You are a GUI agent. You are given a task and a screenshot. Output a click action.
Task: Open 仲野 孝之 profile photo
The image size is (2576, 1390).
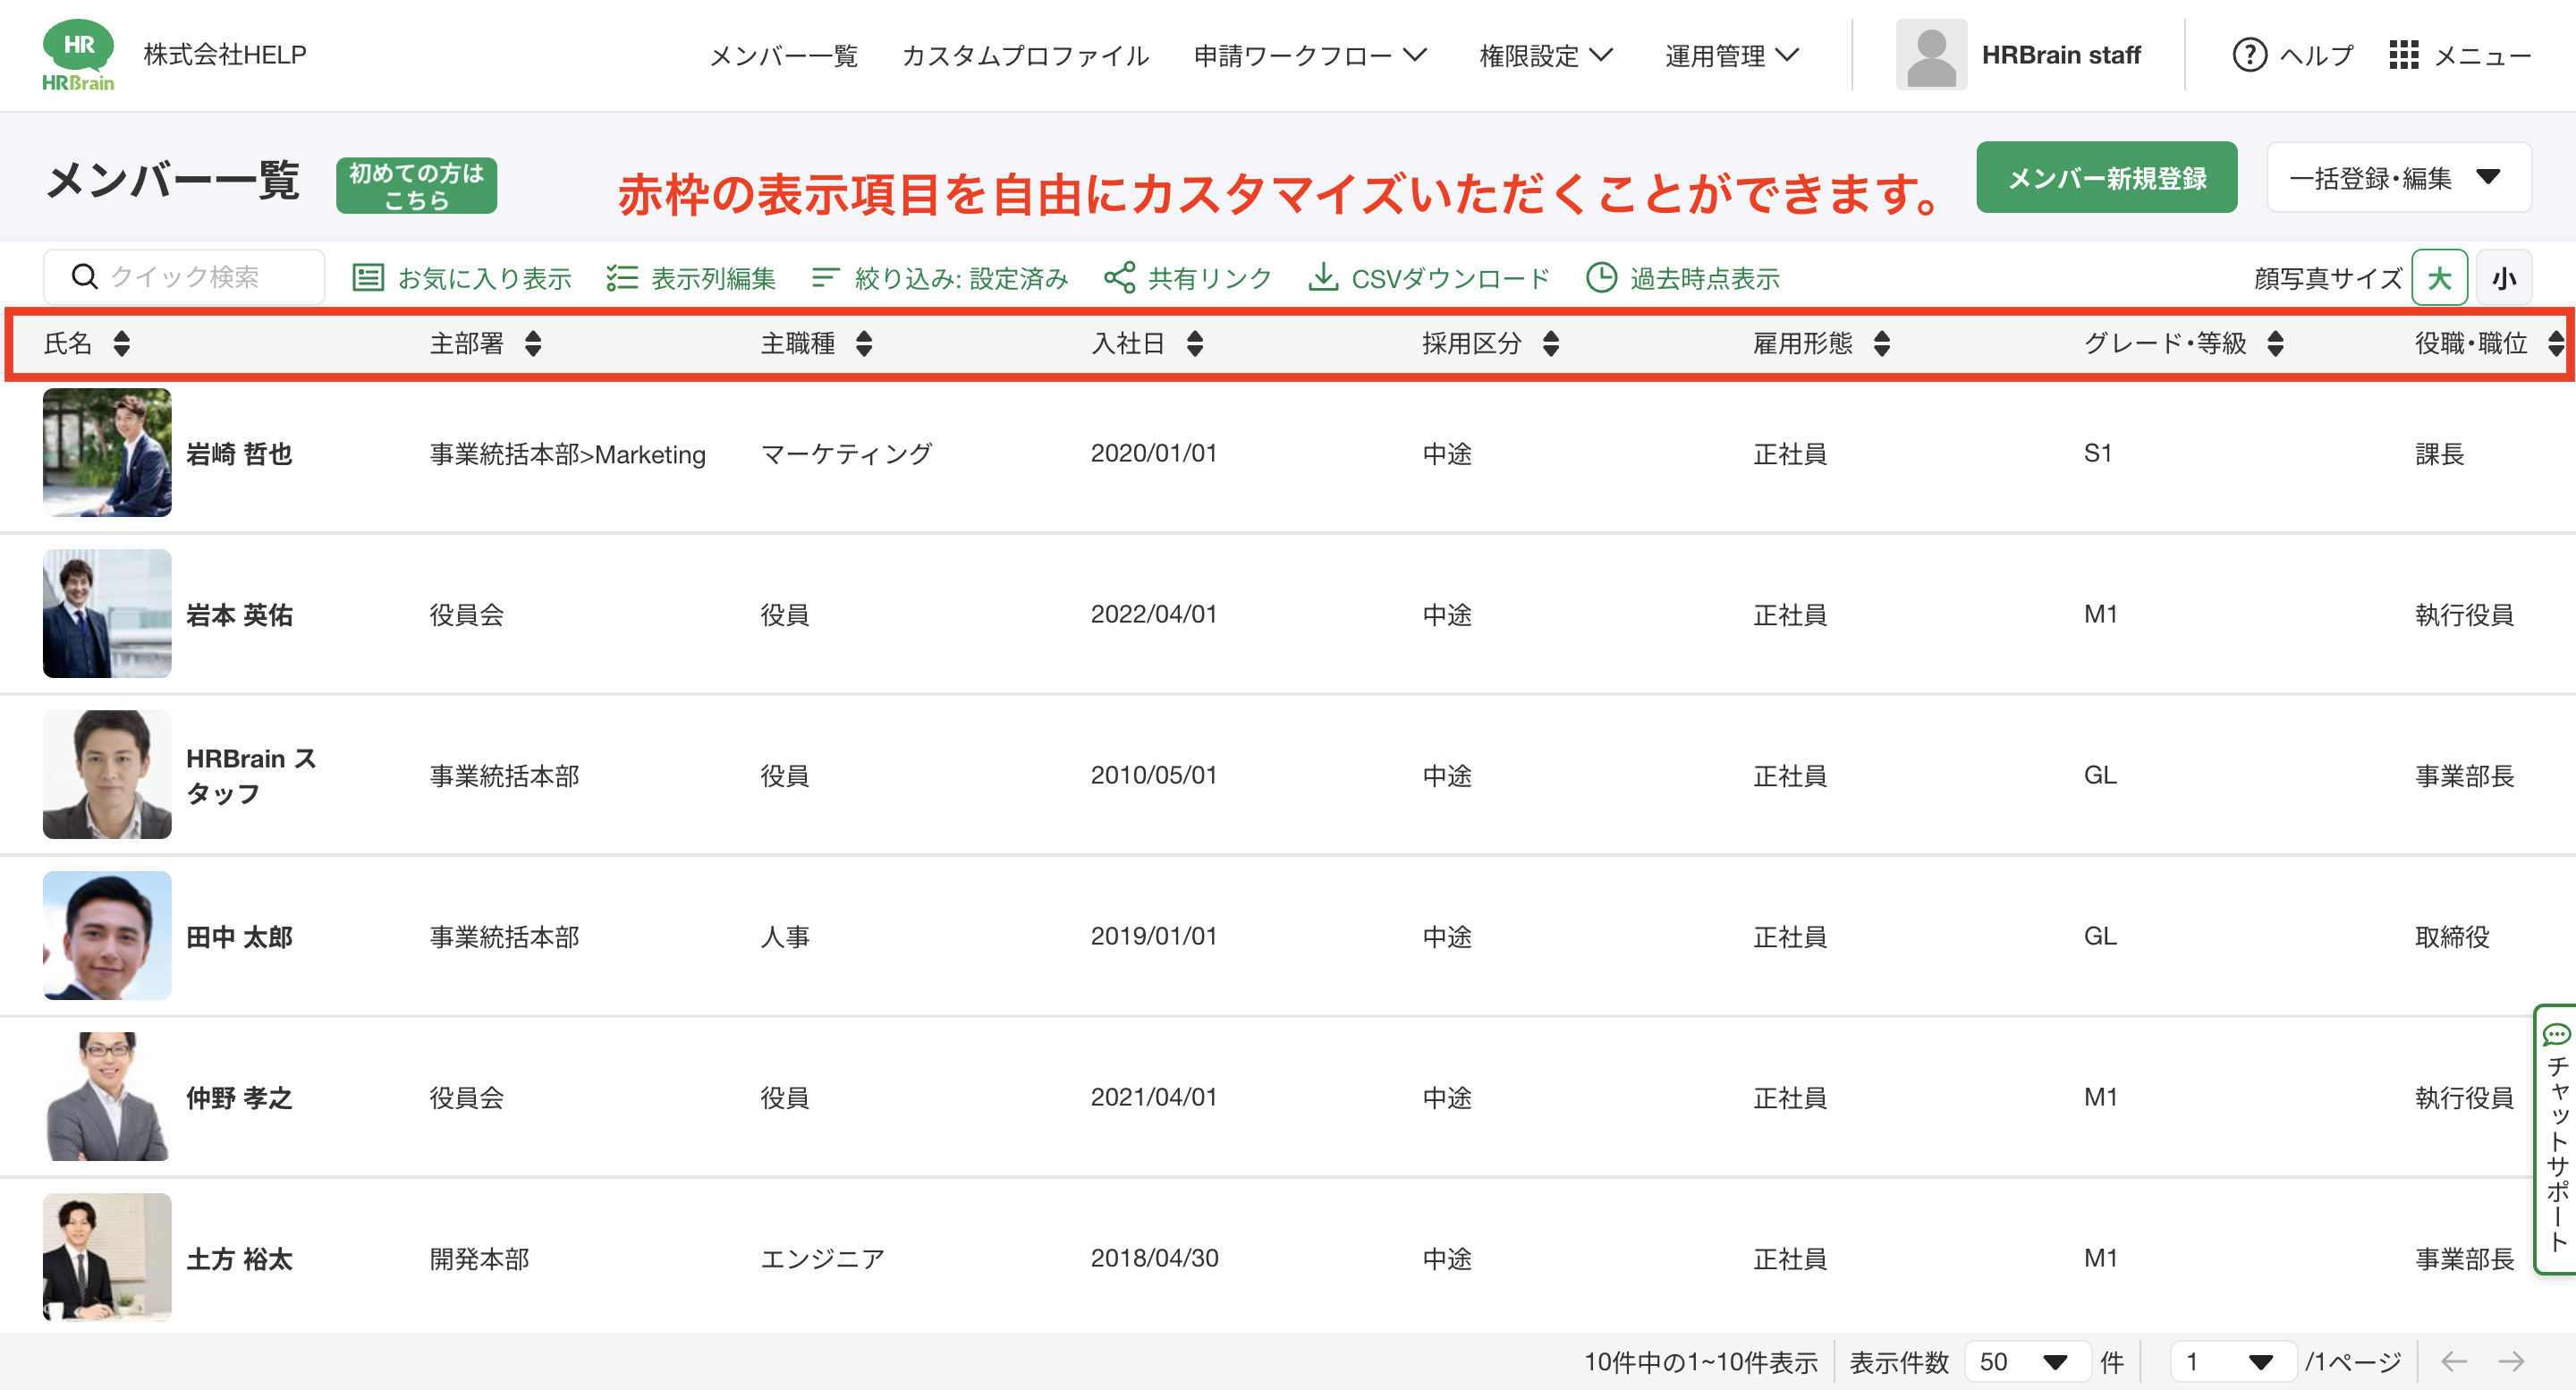point(107,1097)
